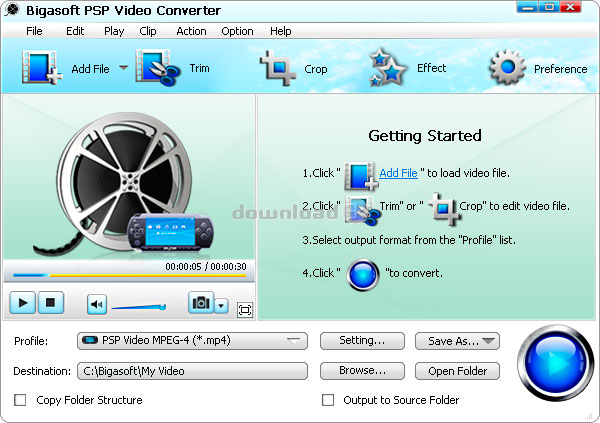This screenshot has height=423, width=600.
Task: Click the Browse... button
Action: 362,371
